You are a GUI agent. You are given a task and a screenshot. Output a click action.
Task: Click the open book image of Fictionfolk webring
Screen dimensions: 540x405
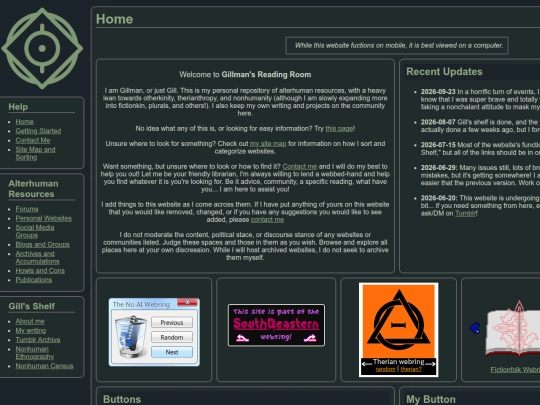(x=513, y=329)
